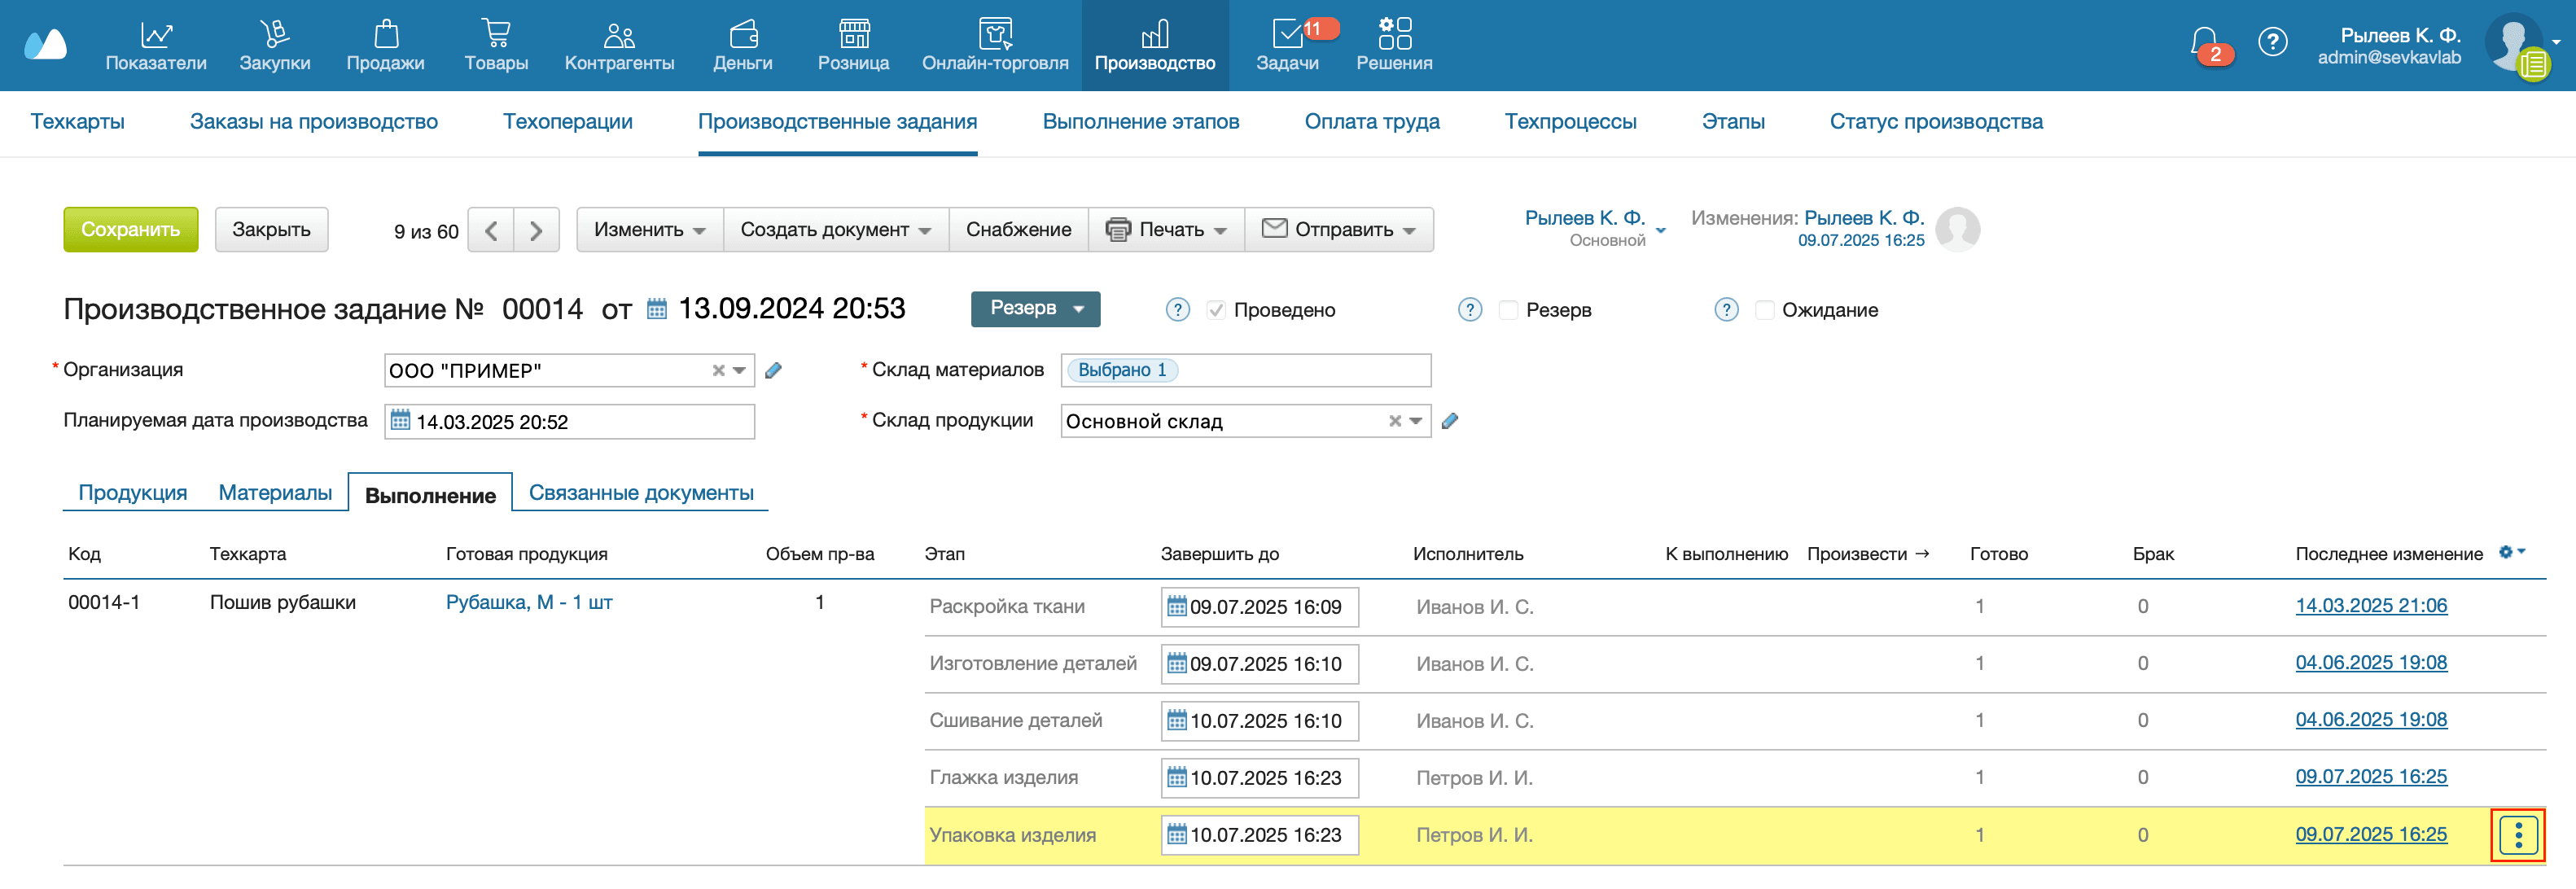This screenshot has width=2576, height=889.
Task: Open the Создать документ dropdown
Action: (832, 229)
